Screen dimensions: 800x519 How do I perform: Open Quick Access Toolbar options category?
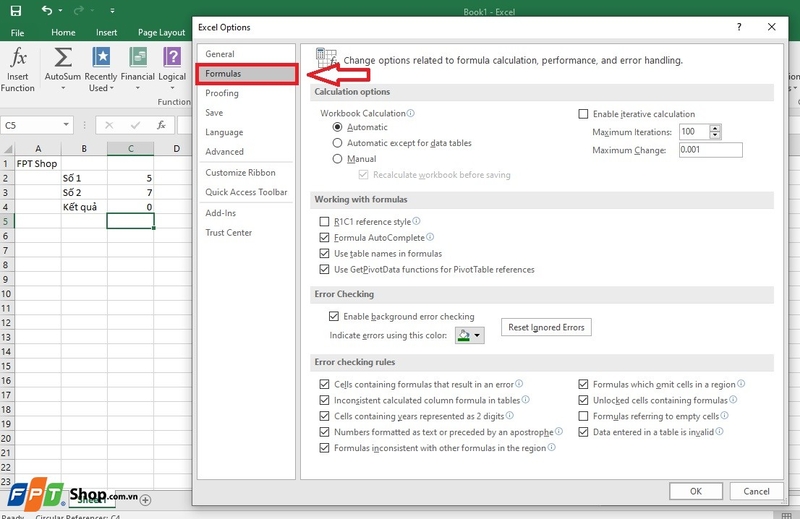coord(246,192)
